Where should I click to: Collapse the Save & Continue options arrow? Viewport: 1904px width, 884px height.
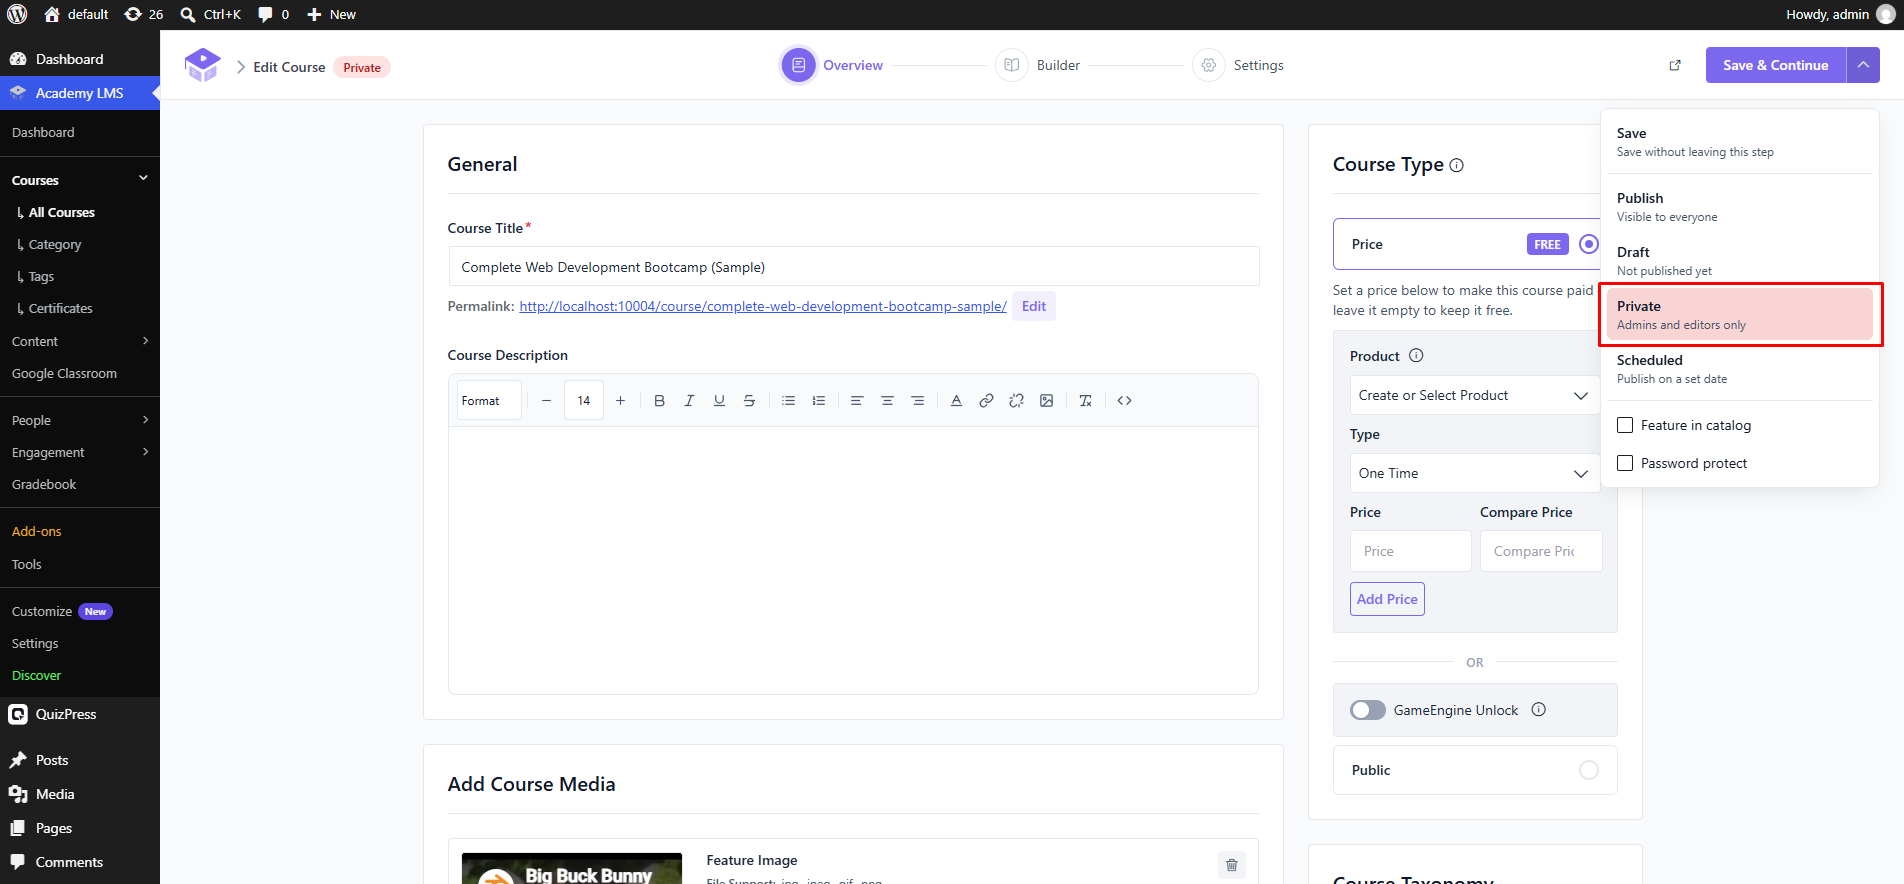coord(1863,65)
